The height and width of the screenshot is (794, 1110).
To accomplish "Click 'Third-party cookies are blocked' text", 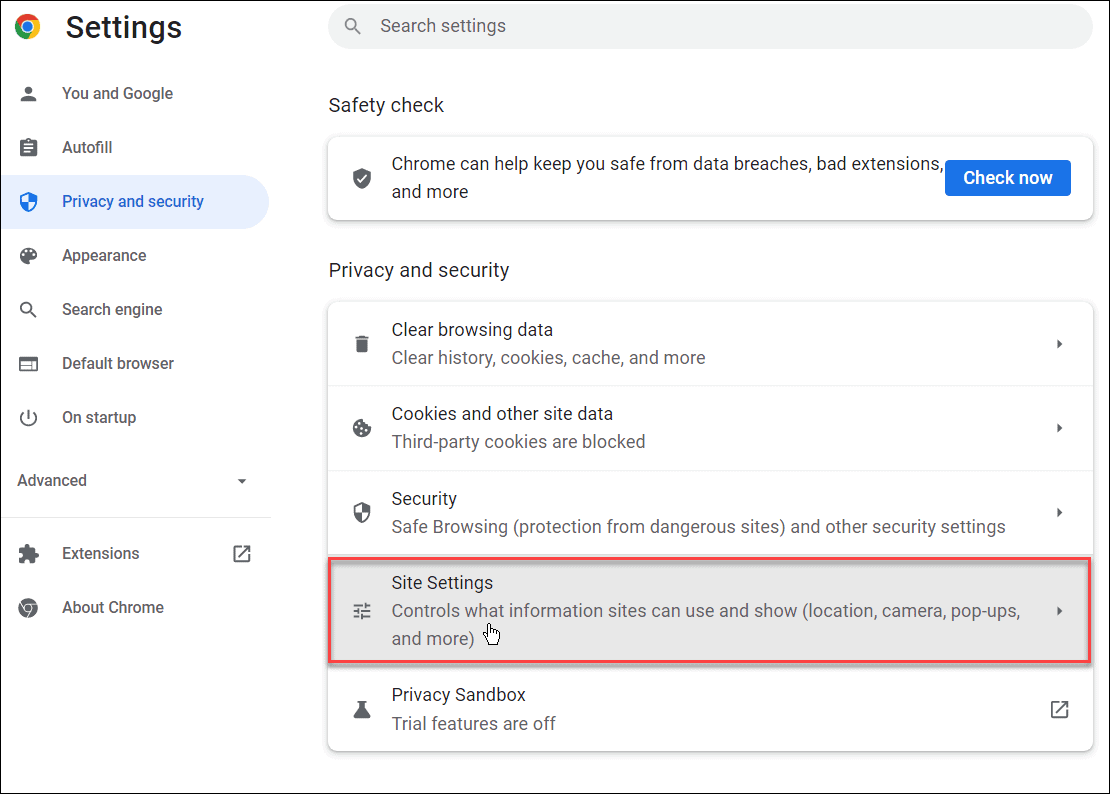I will coord(518,442).
